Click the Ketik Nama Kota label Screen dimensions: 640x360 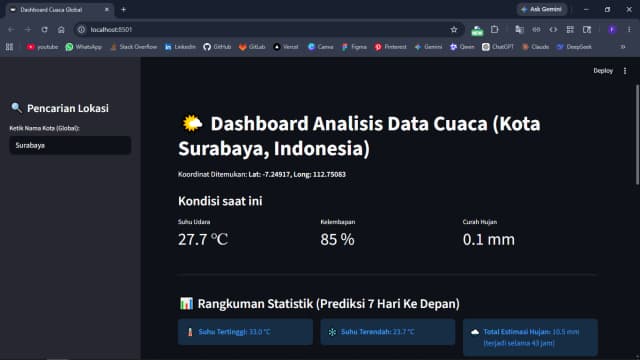click(x=44, y=128)
